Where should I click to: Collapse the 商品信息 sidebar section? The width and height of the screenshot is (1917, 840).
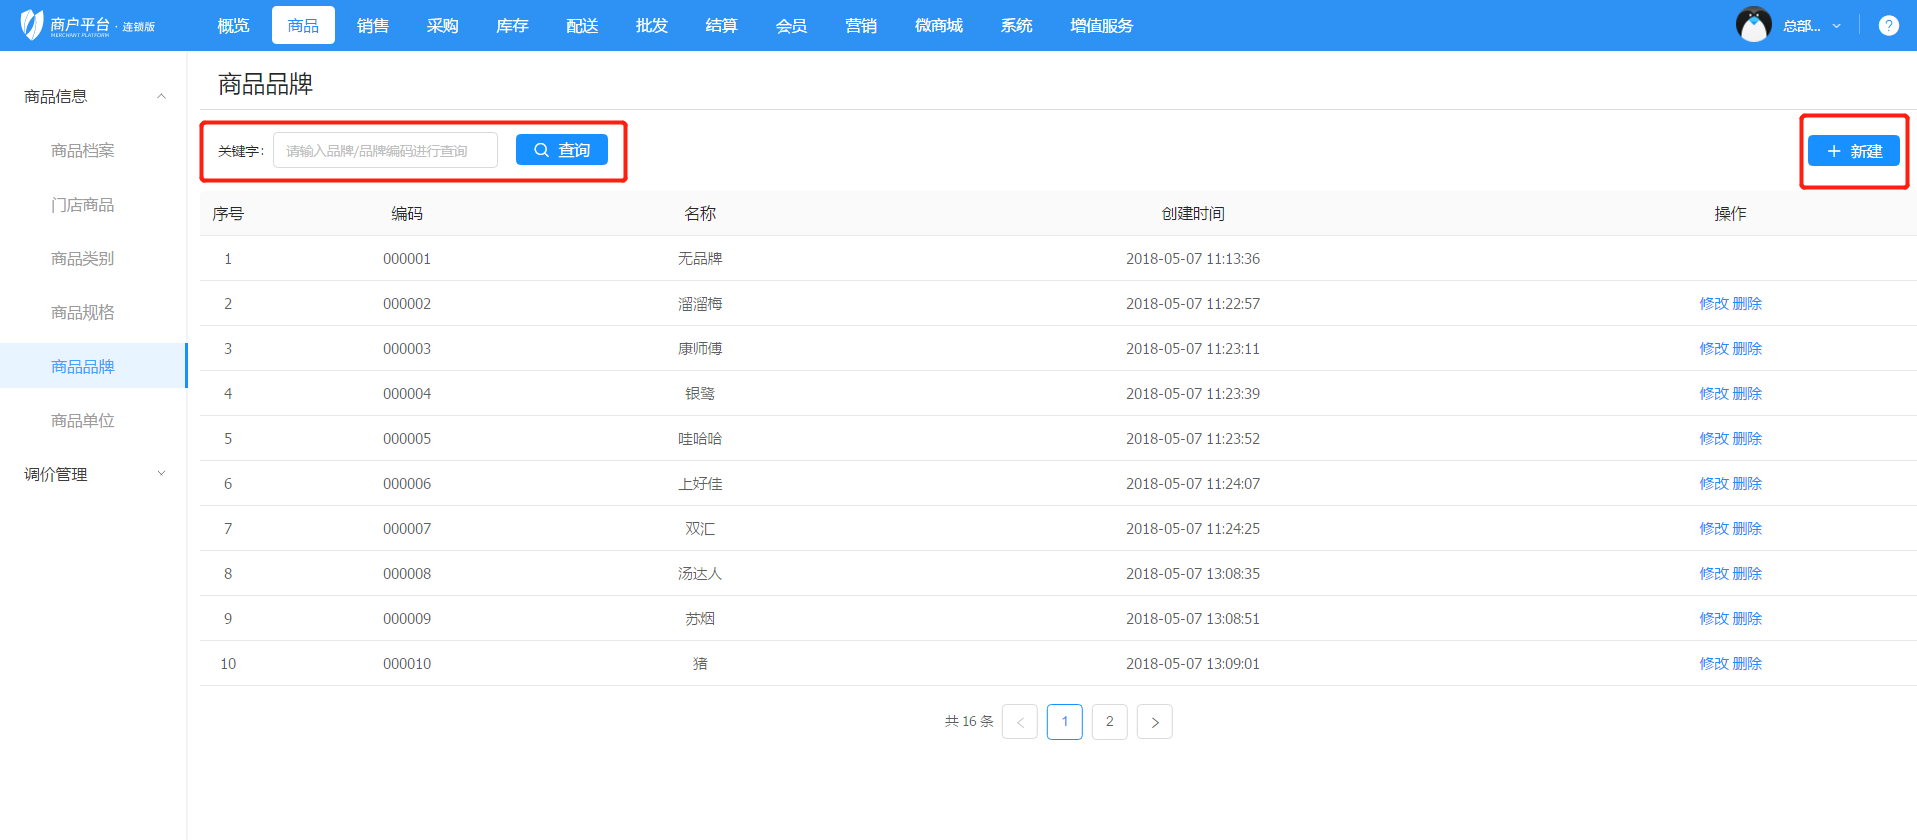161,97
